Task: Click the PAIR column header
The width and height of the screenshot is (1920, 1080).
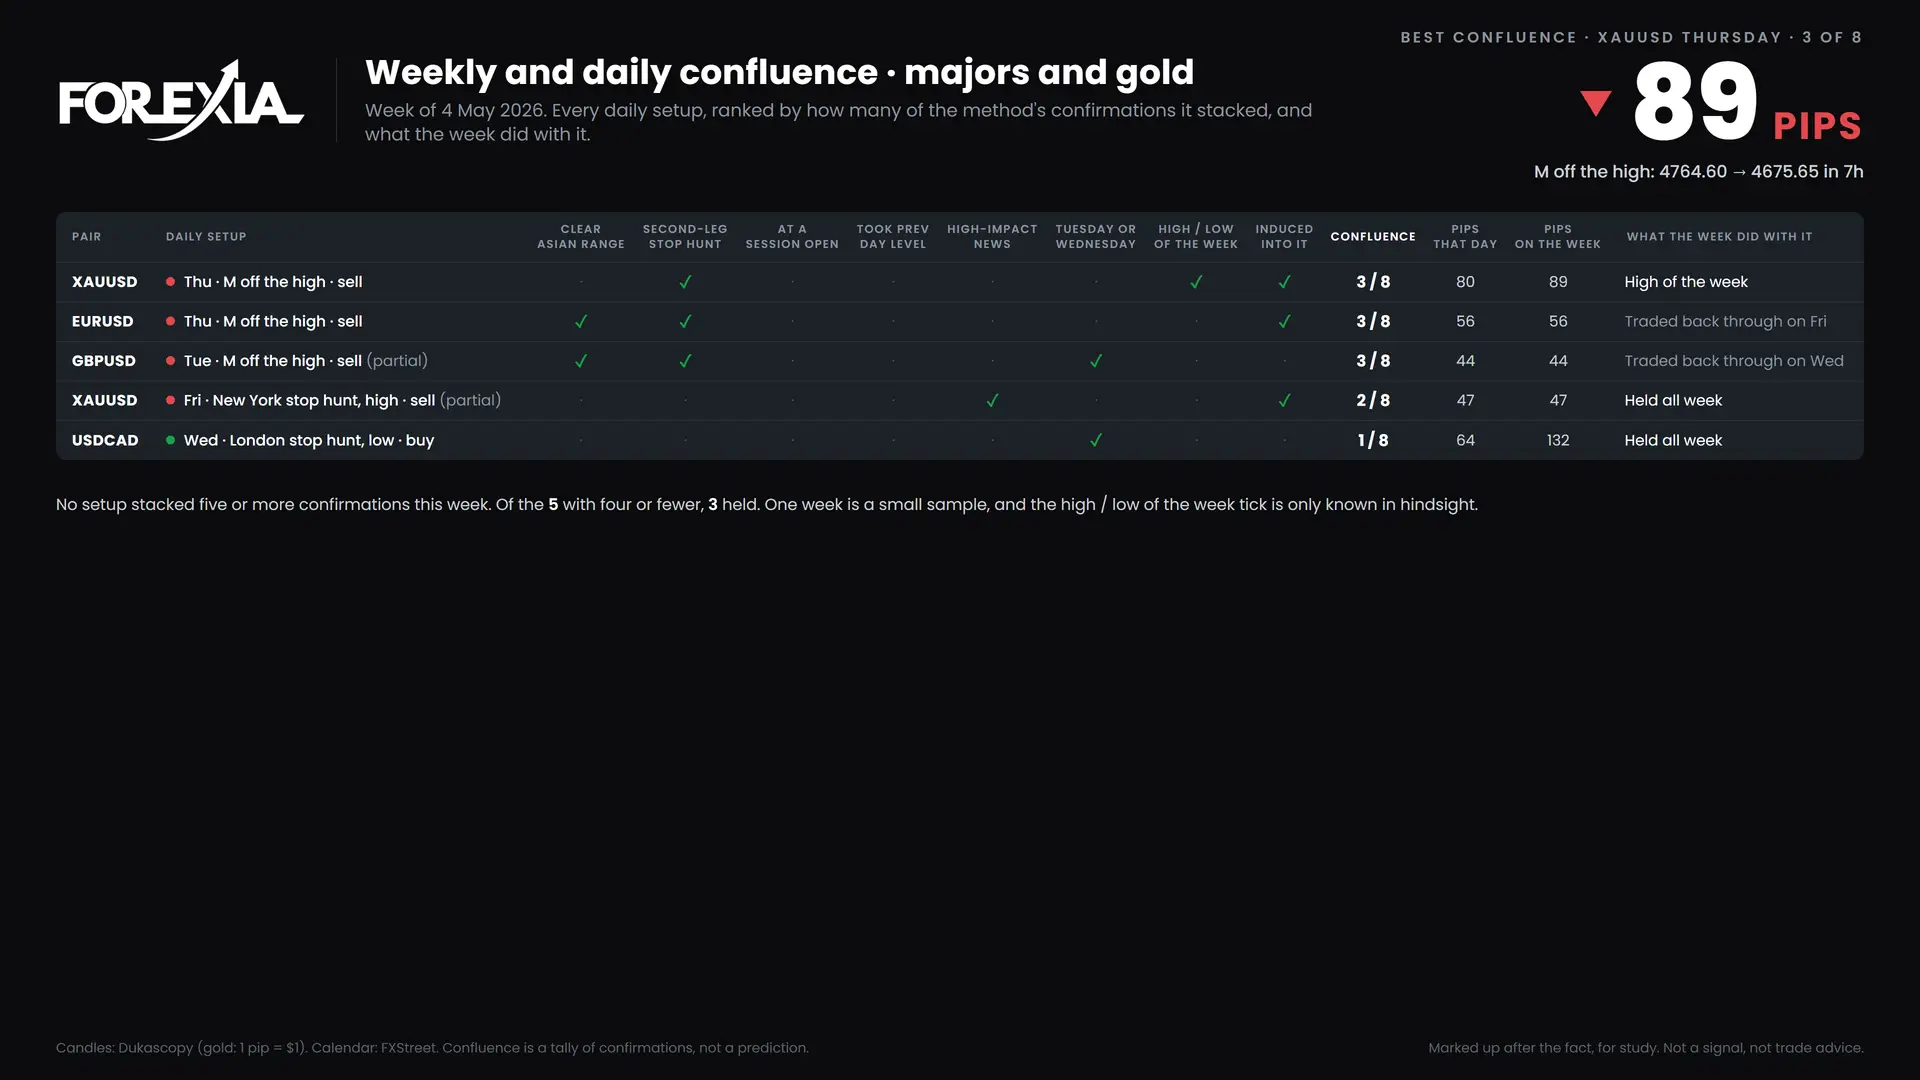Action: [86, 237]
